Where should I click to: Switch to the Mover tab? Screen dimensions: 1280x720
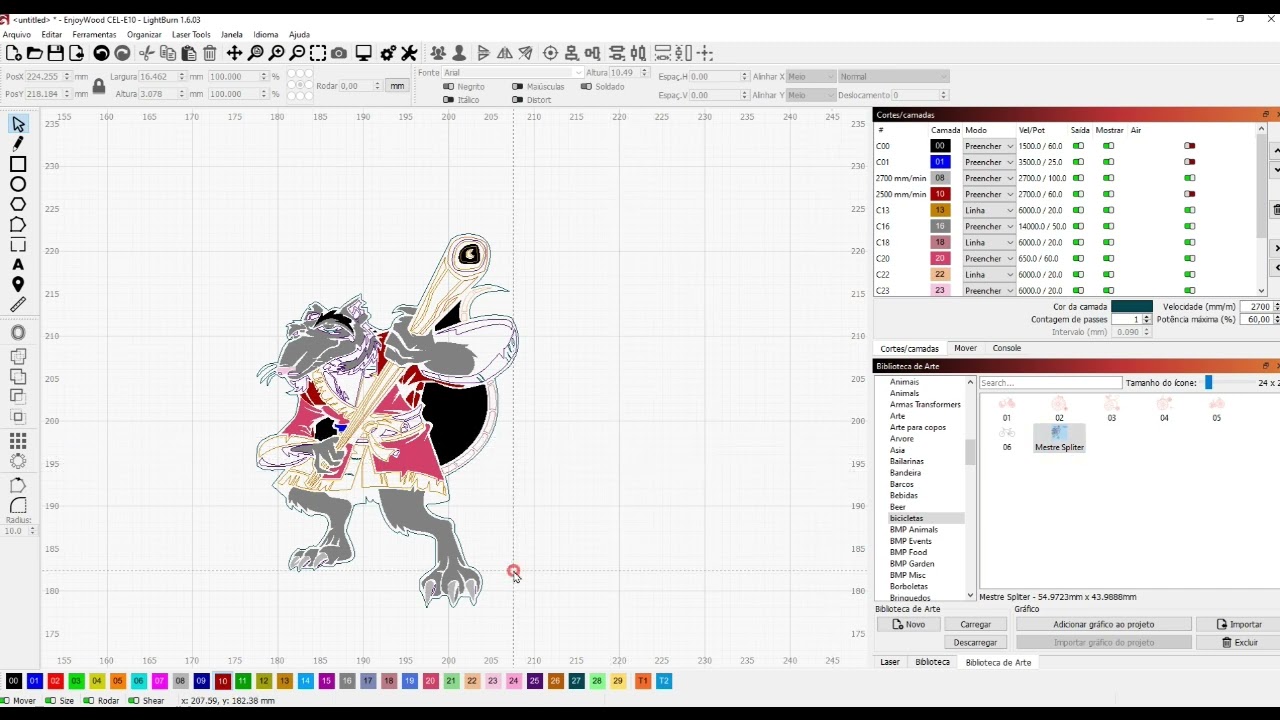(x=965, y=348)
